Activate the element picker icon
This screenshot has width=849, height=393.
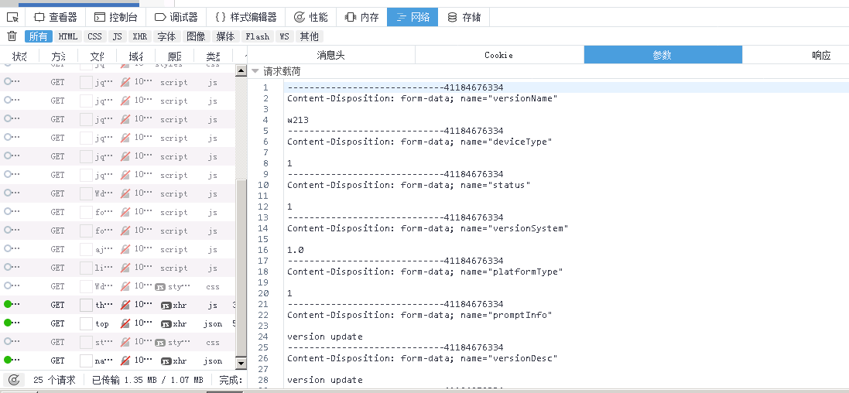(12, 17)
